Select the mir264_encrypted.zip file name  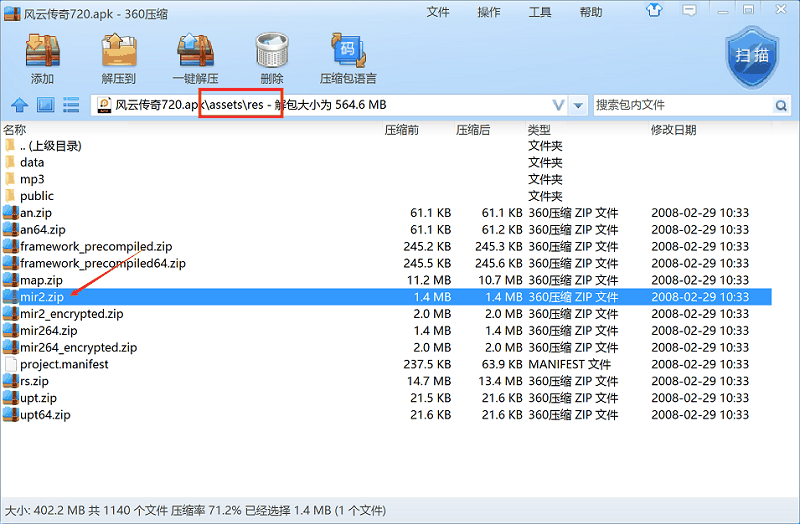coord(79,347)
